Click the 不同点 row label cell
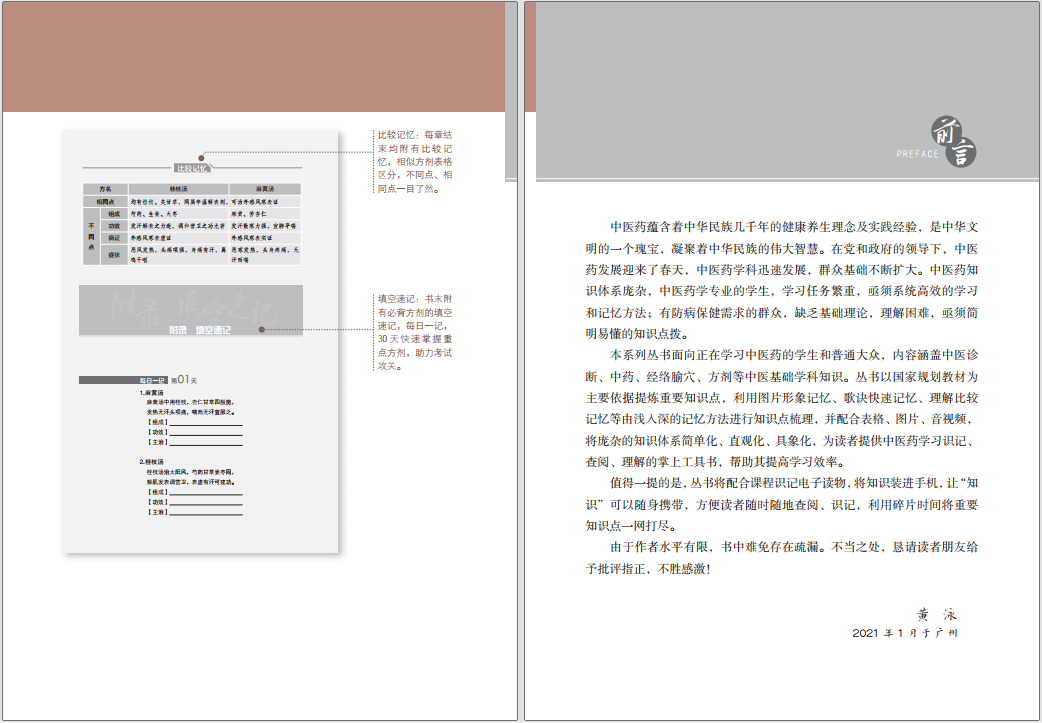This screenshot has height=723, width=1042. tap(91, 236)
